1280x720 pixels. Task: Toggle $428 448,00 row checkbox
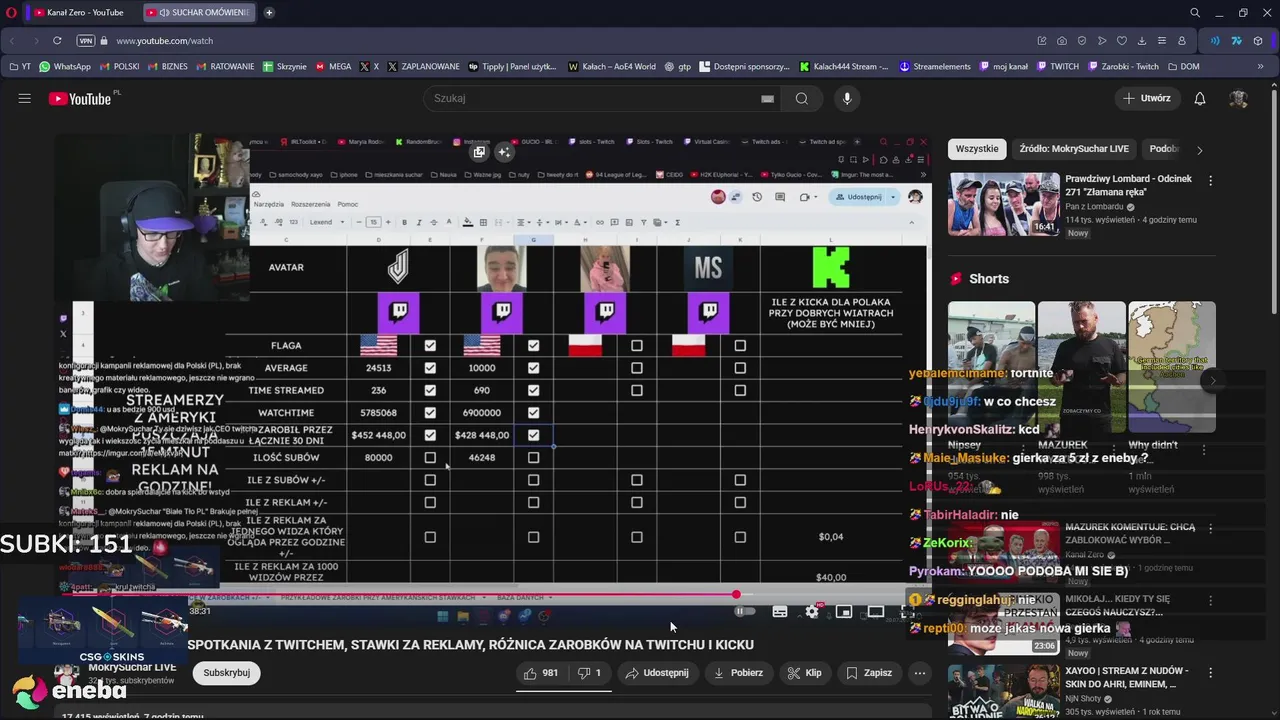533,435
